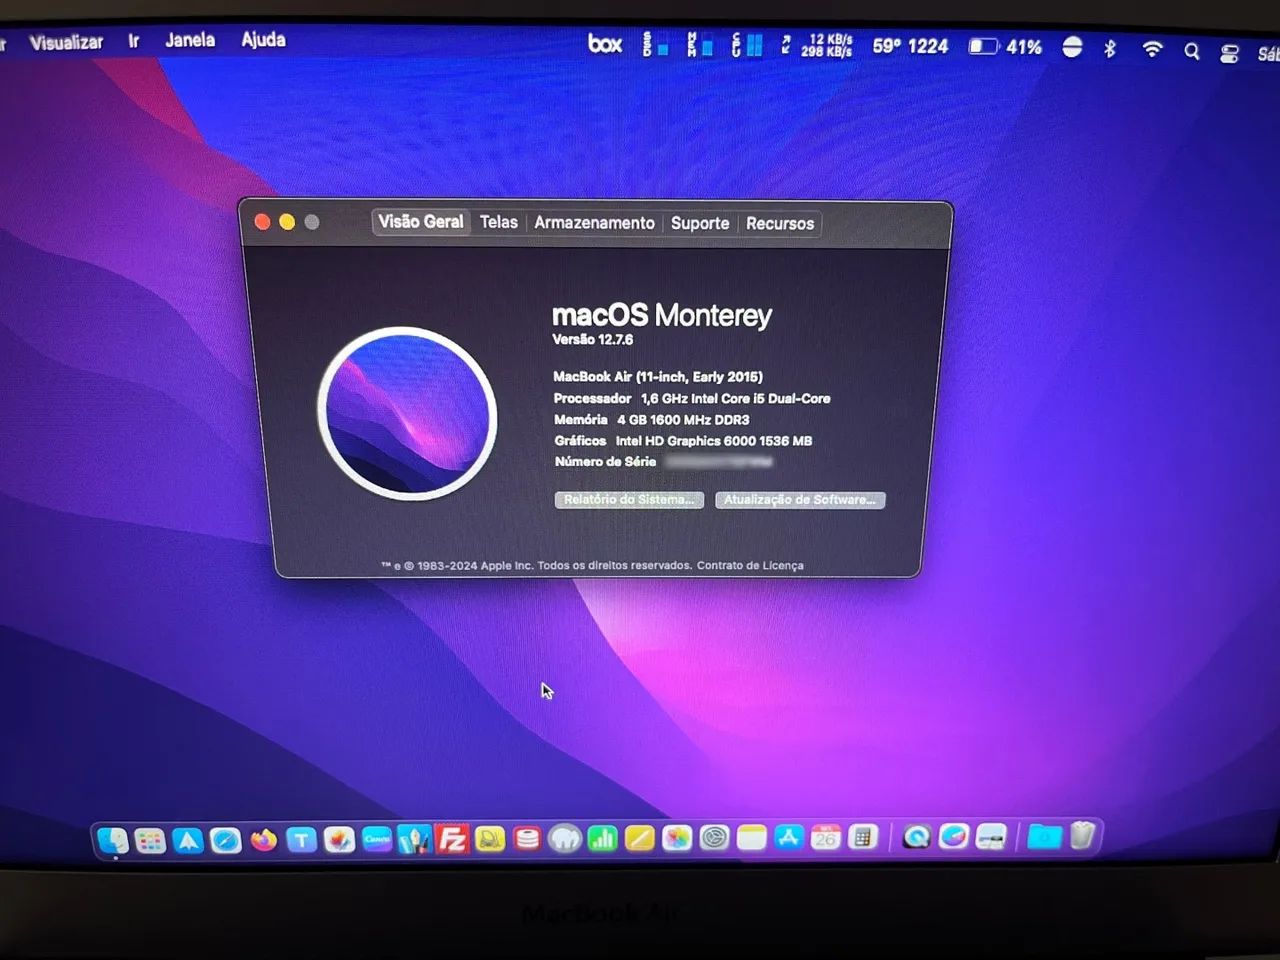Open Calendar showing 26 in Dock

point(826,838)
